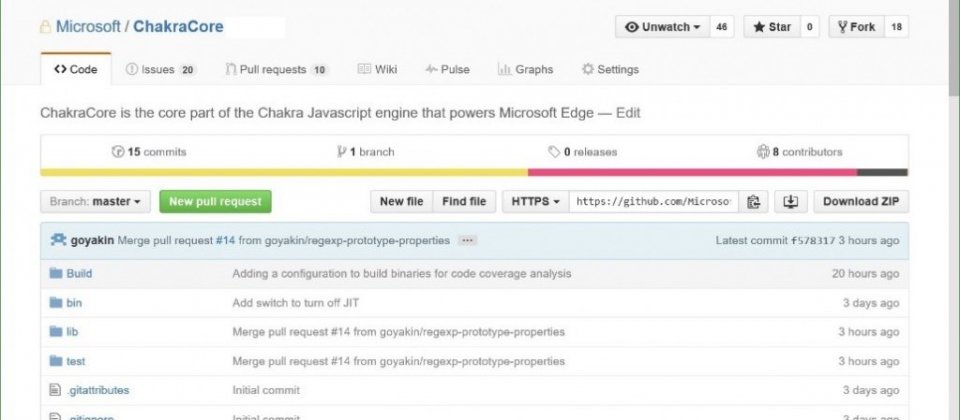Image resolution: width=960 pixels, height=420 pixels.
Task: Open the .gitattributes file
Action: [97, 390]
